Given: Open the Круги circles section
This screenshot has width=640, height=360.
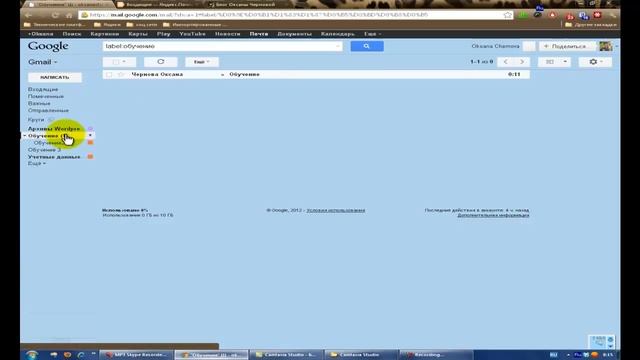Looking at the screenshot, I should [36, 120].
